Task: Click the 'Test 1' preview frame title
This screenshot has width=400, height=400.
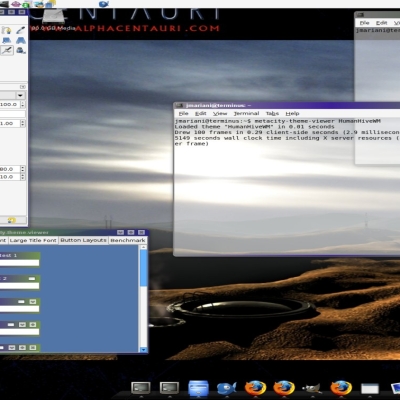Action: click(8, 255)
